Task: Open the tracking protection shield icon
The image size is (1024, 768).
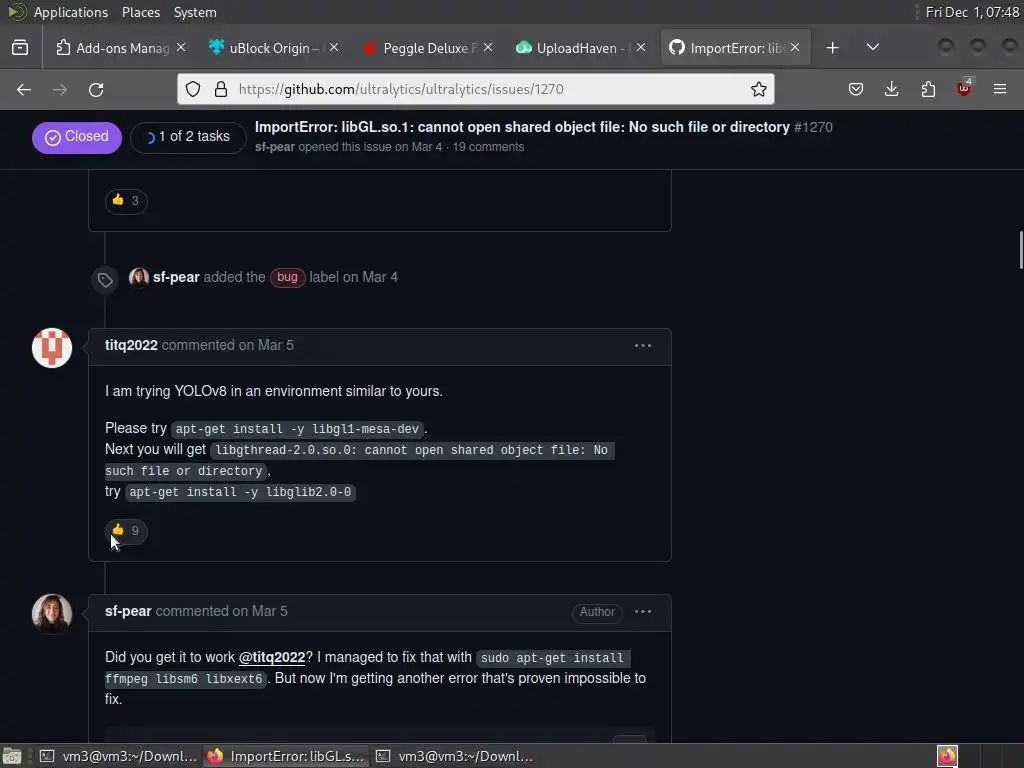Action: click(x=193, y=89)
